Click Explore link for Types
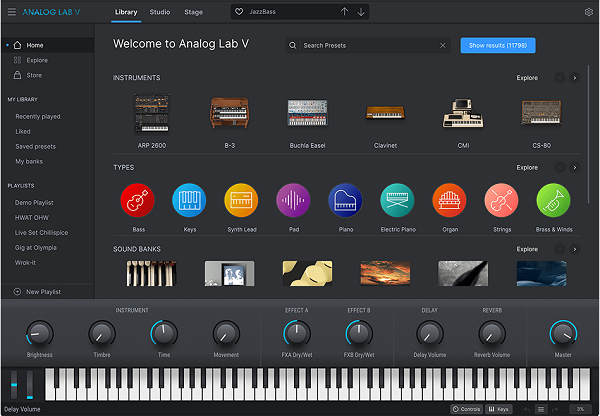Screen dimensions: 600x416 click(x=527, y=167)
